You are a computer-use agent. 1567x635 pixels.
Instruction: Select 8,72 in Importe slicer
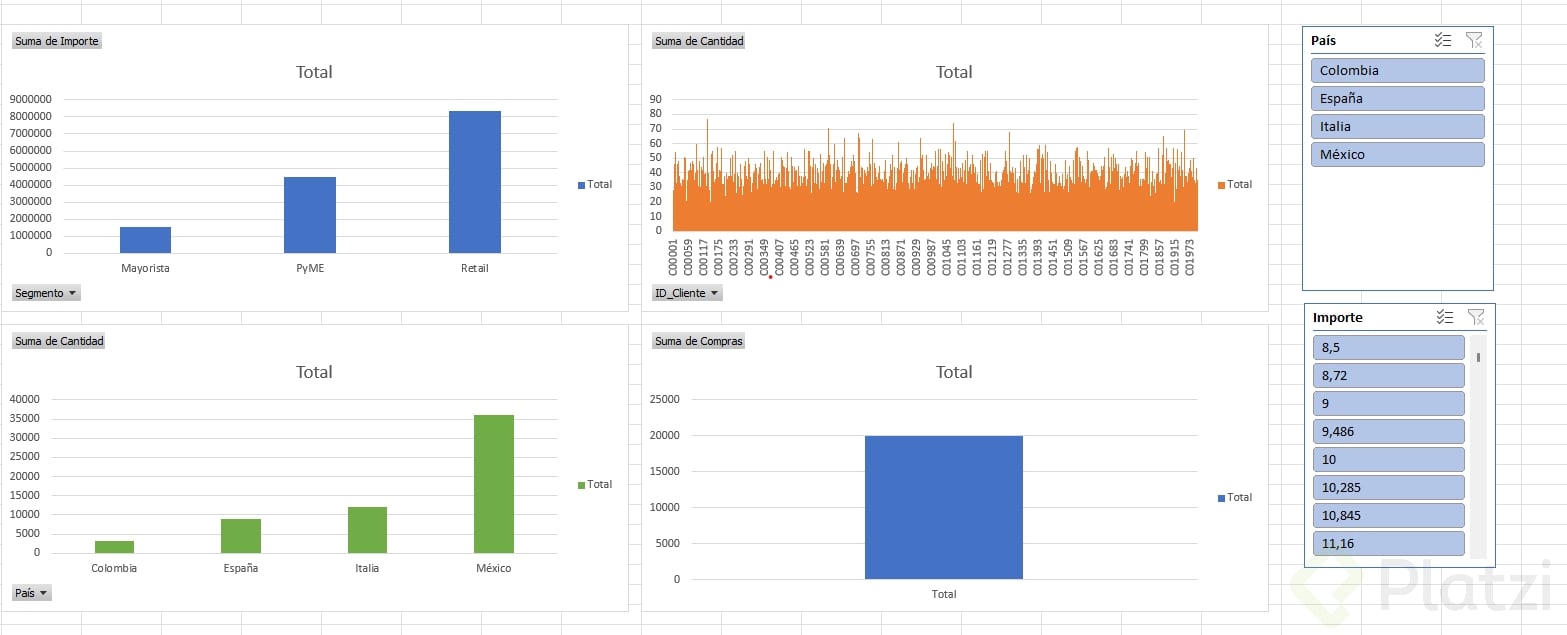[x=1388, y=375]
